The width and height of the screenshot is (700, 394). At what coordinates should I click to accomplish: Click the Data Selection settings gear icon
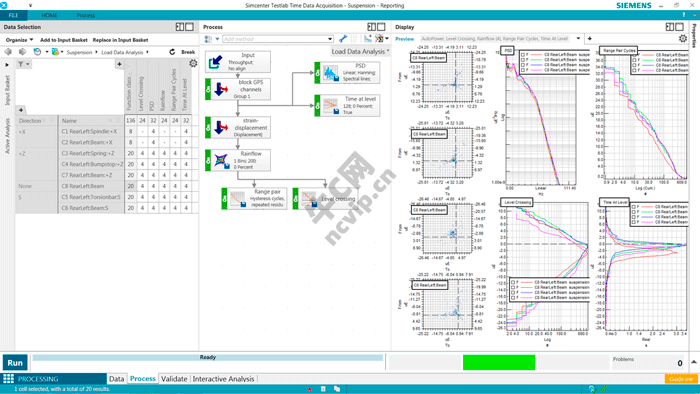[193, 64]
